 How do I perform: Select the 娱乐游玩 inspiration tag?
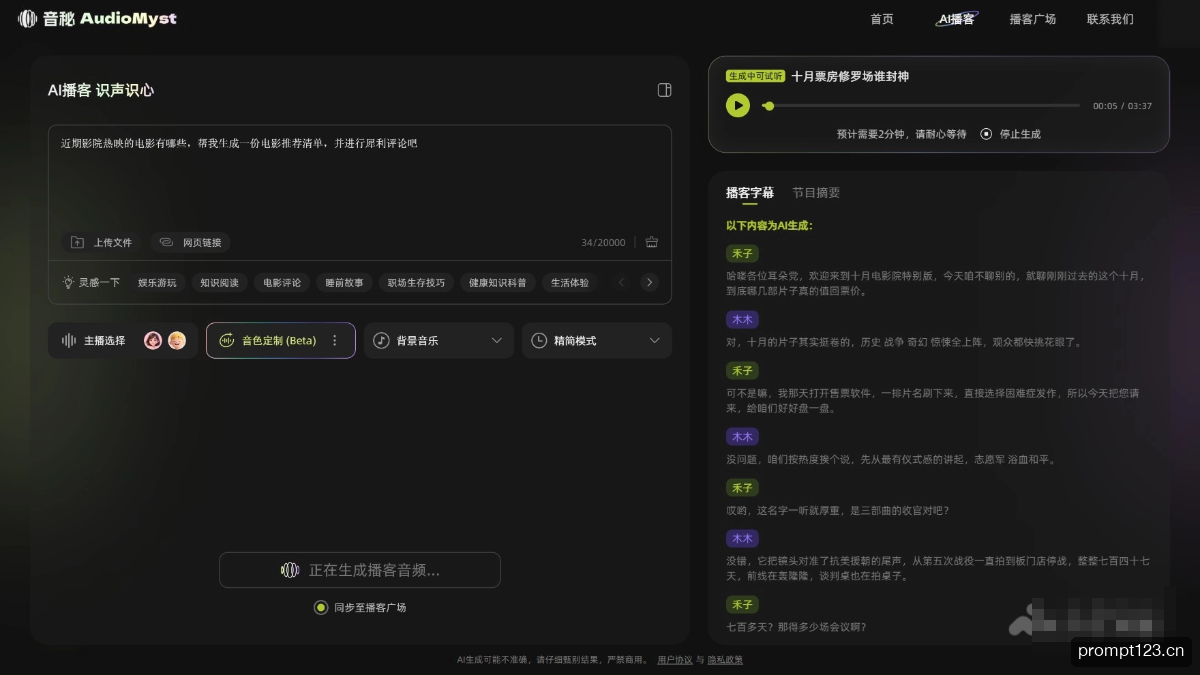click(x=157, y=283)
